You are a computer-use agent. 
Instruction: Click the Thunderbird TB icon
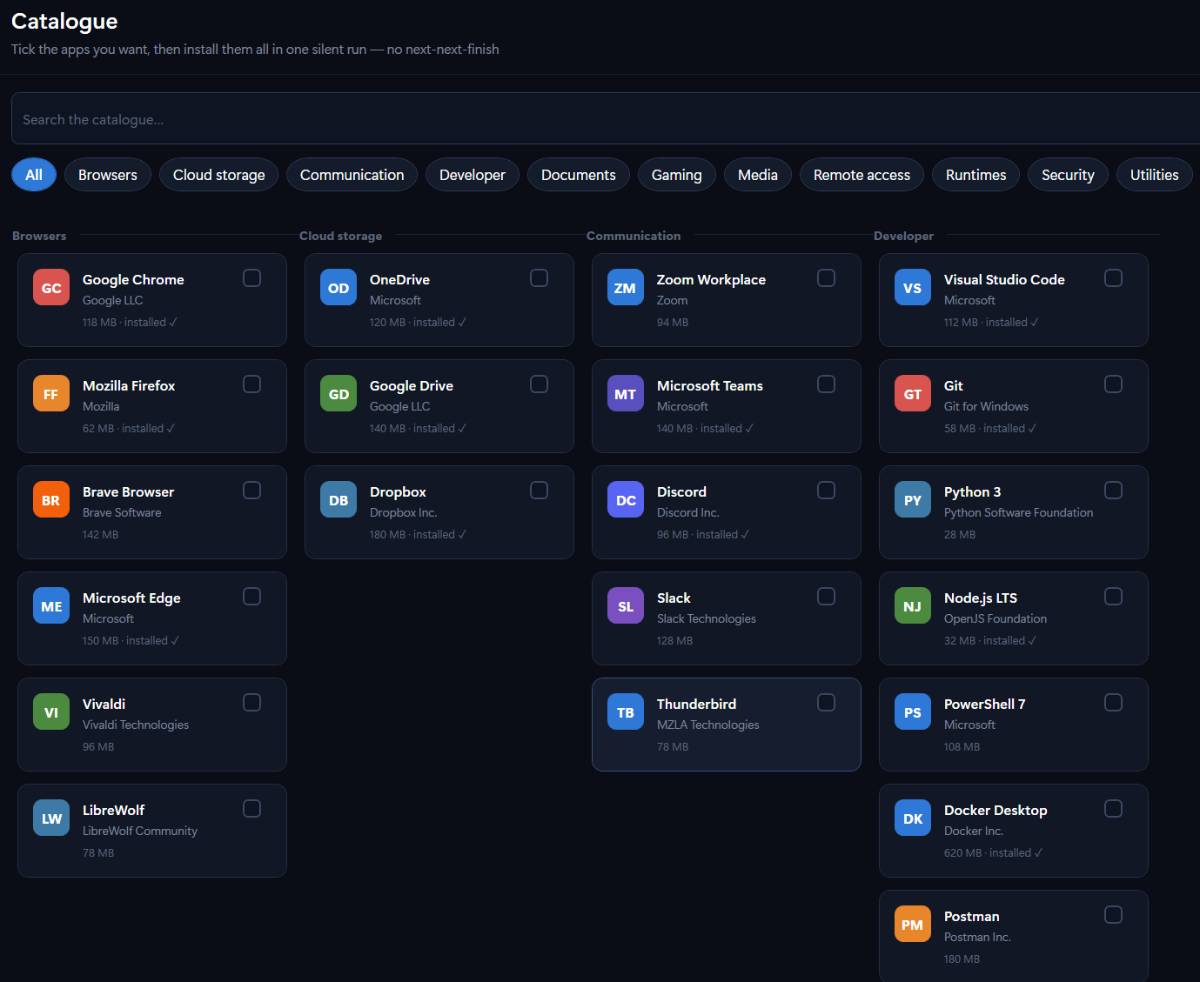[625, 712]
